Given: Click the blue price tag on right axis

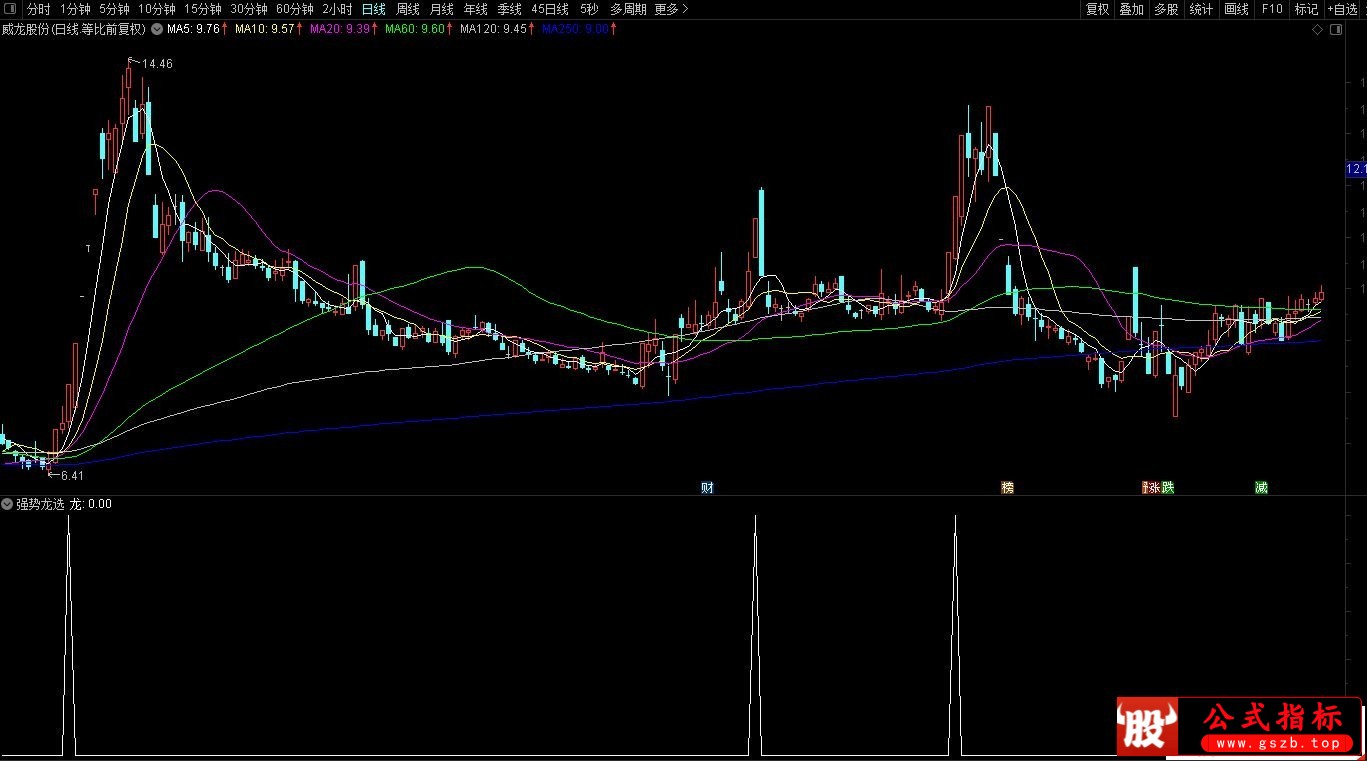Looking at the screenshot, I should click(1356, 169).
